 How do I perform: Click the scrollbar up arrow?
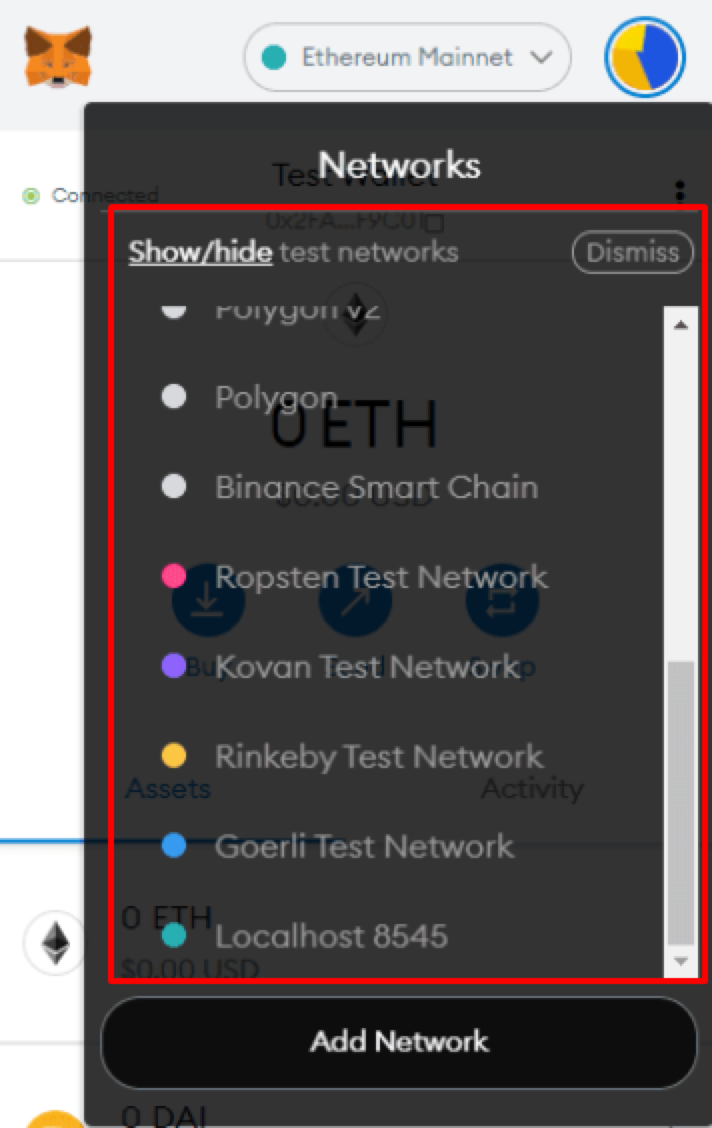pyautogui.click(x=680, y=324)
